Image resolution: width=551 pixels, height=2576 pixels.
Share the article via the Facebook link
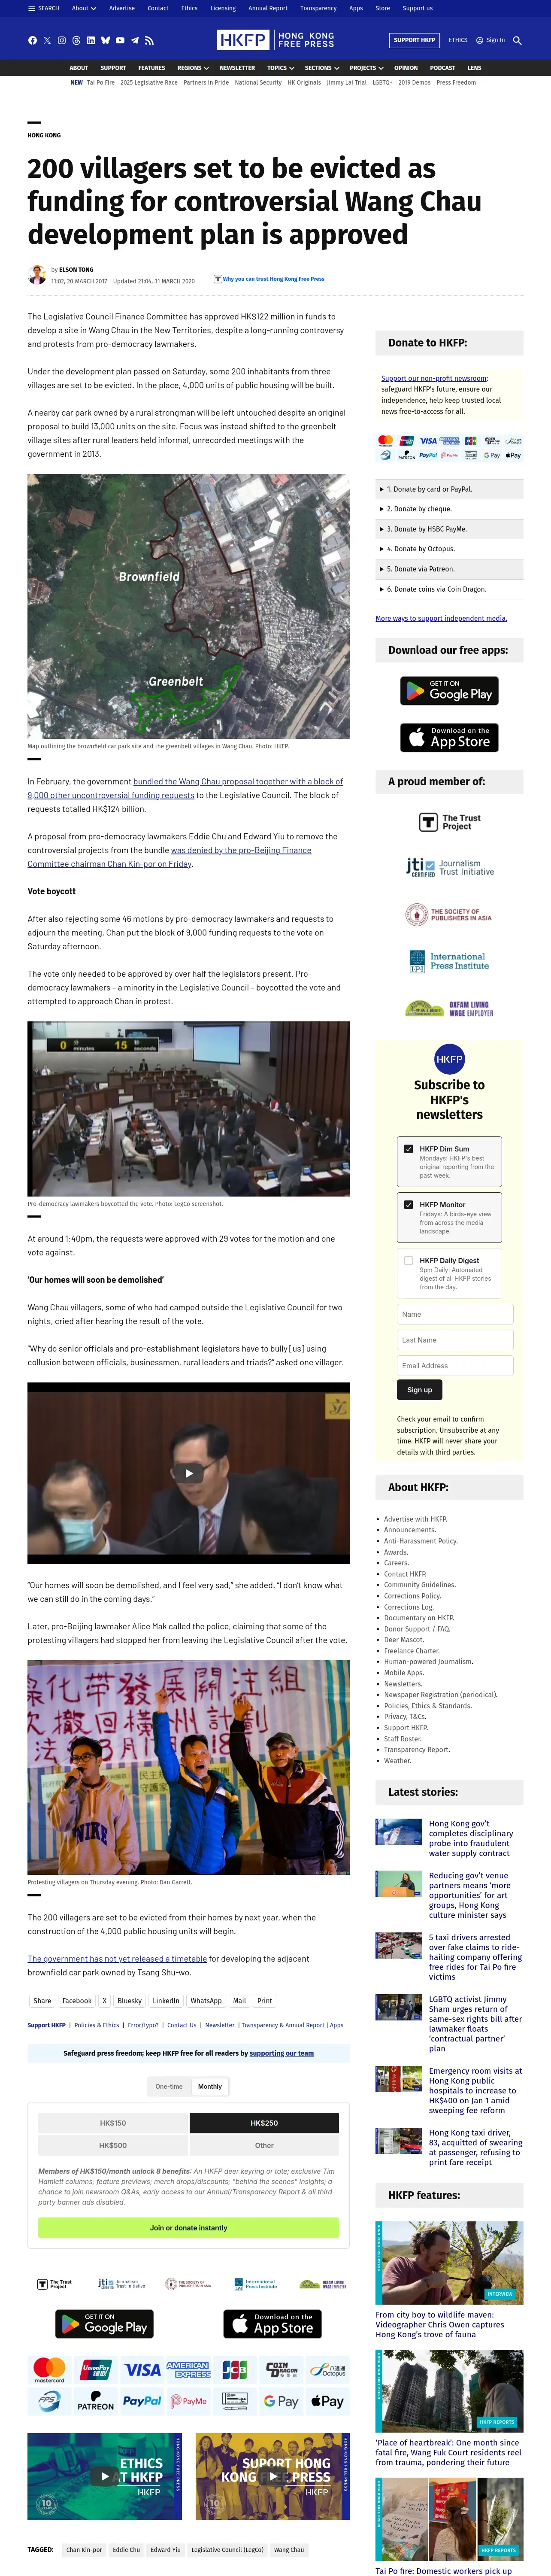77,2001
